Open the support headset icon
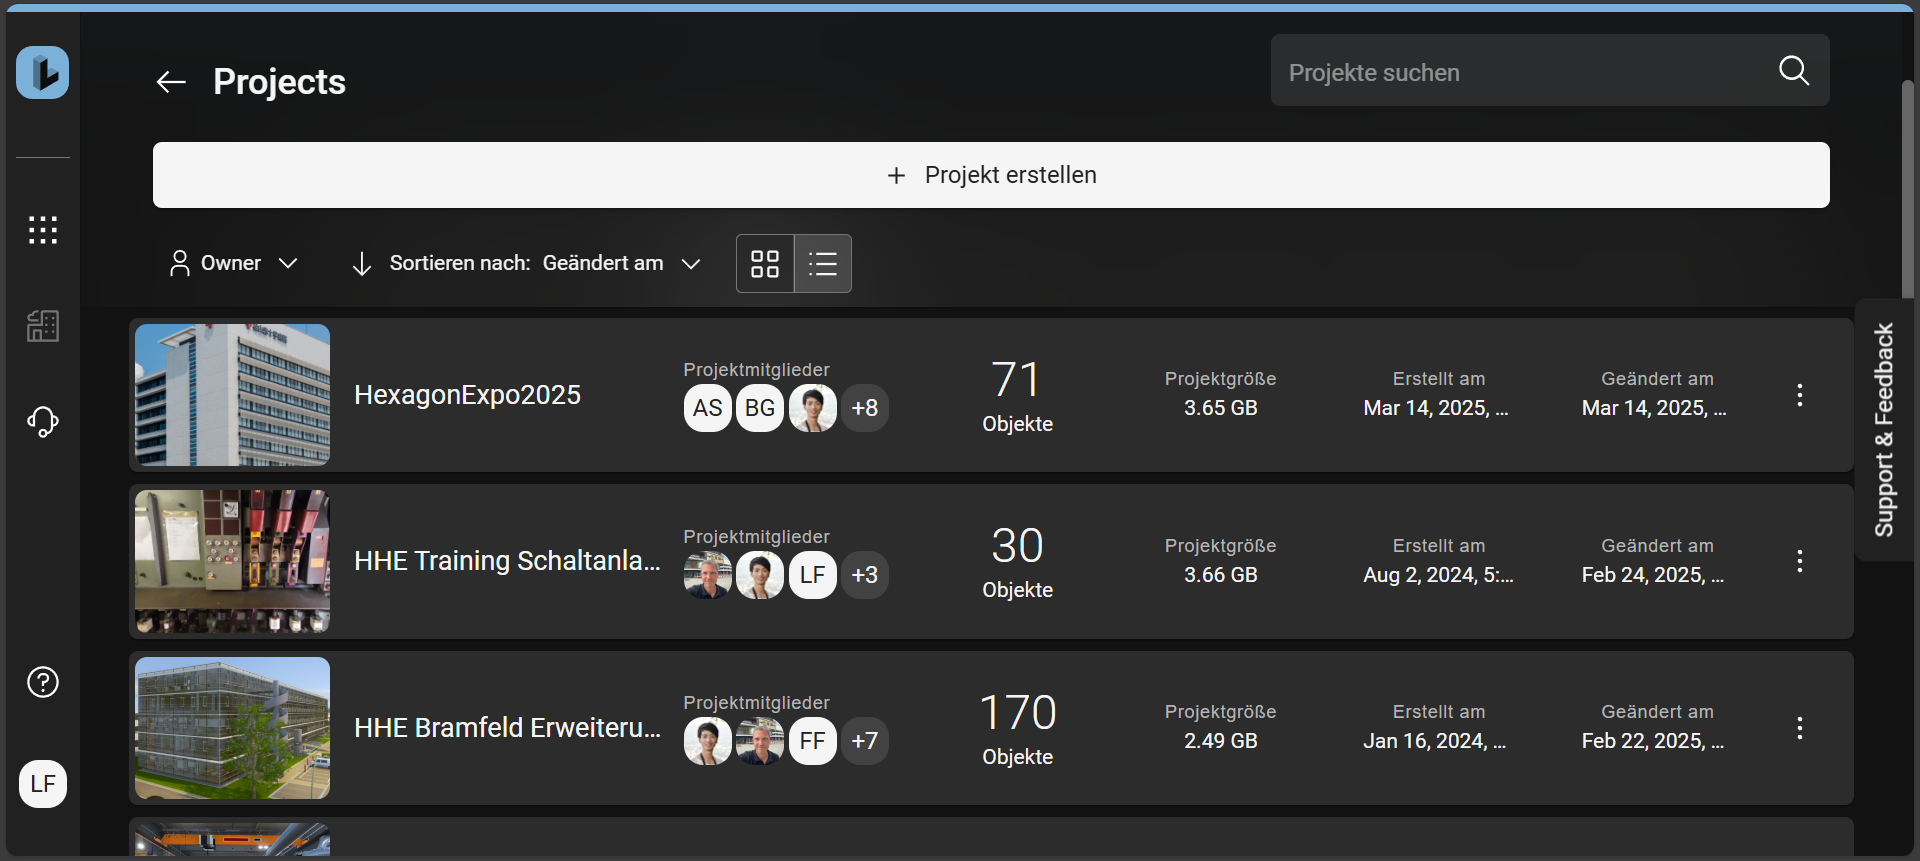This screenshot has height=861, width=1920. (x=43, y=421)
